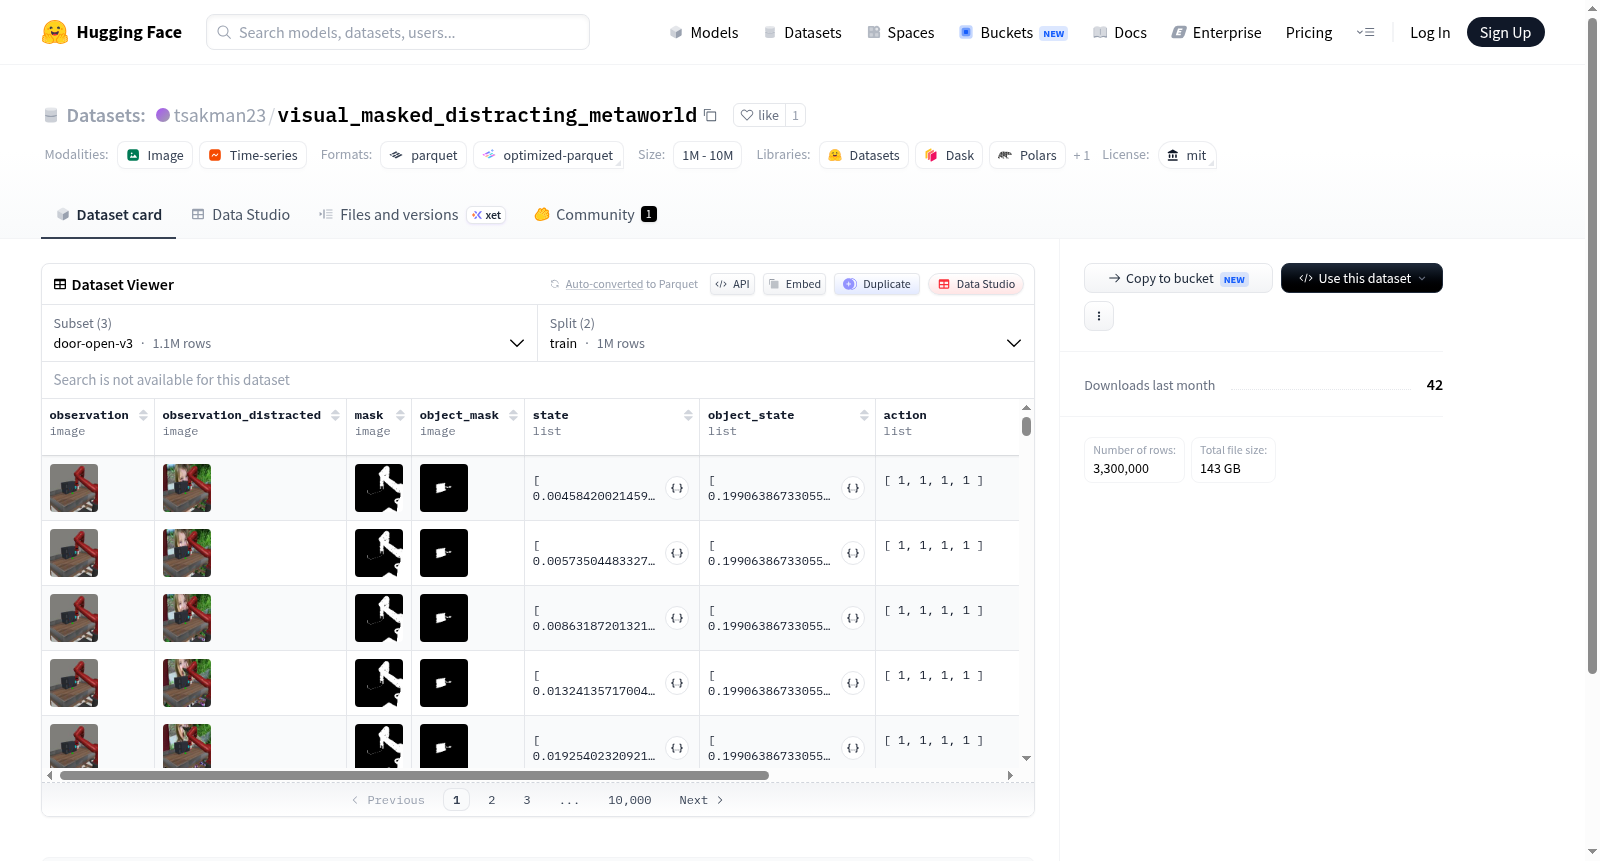Click the Embed button
Viewport: 1600px width, 861px height.
tap(794, 284)
